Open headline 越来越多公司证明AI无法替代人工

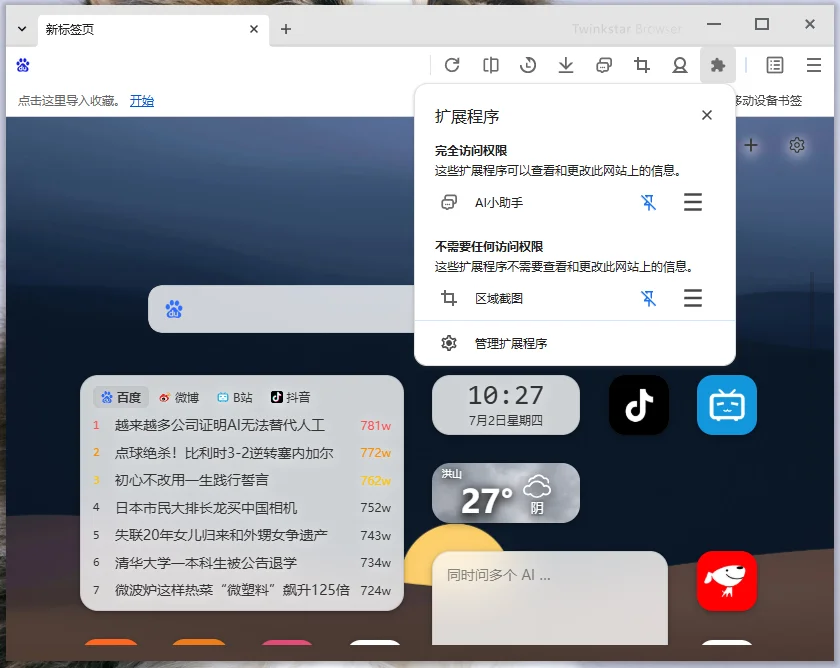pyautogui.click(x=220, y=425)
